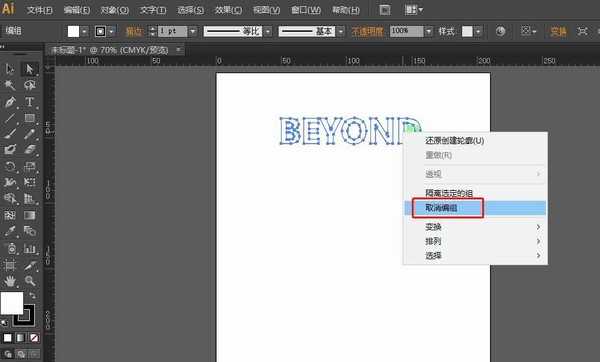The image size is (600, 362).
Task: Select the Line Segment tool
Action: click(x=10, y=118)
